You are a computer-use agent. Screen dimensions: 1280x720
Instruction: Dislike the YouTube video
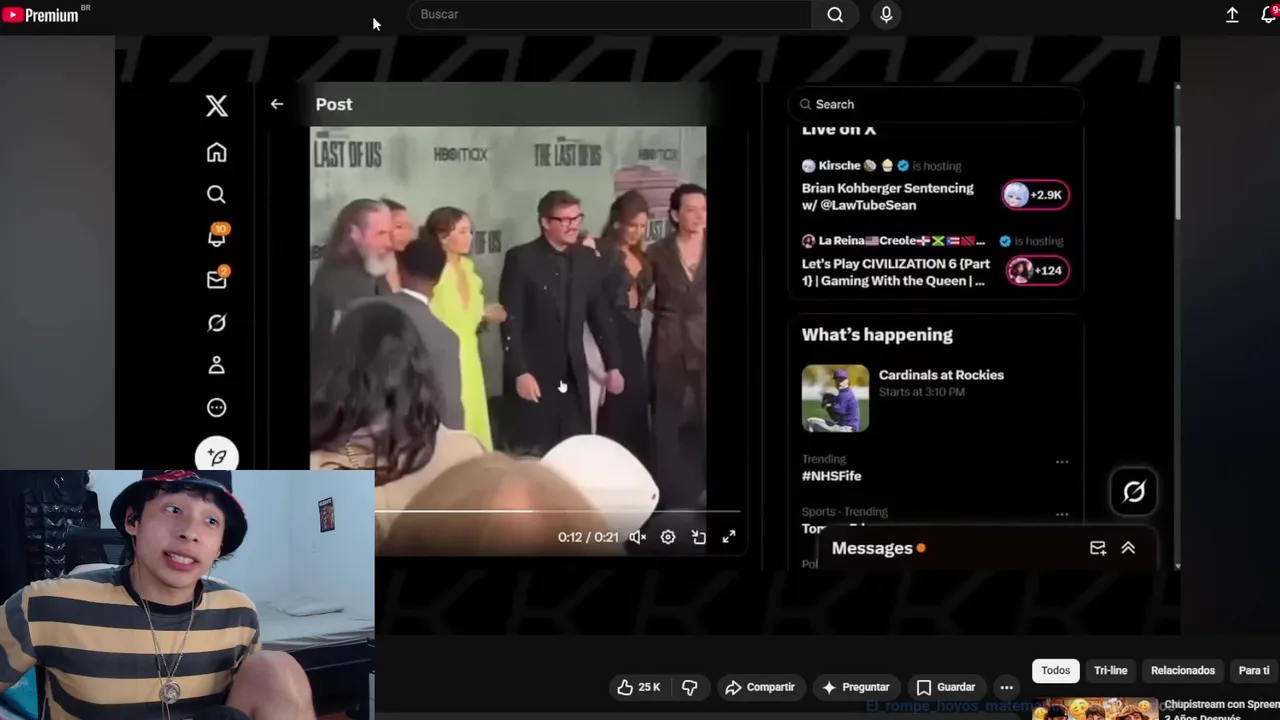click(689, 687)
